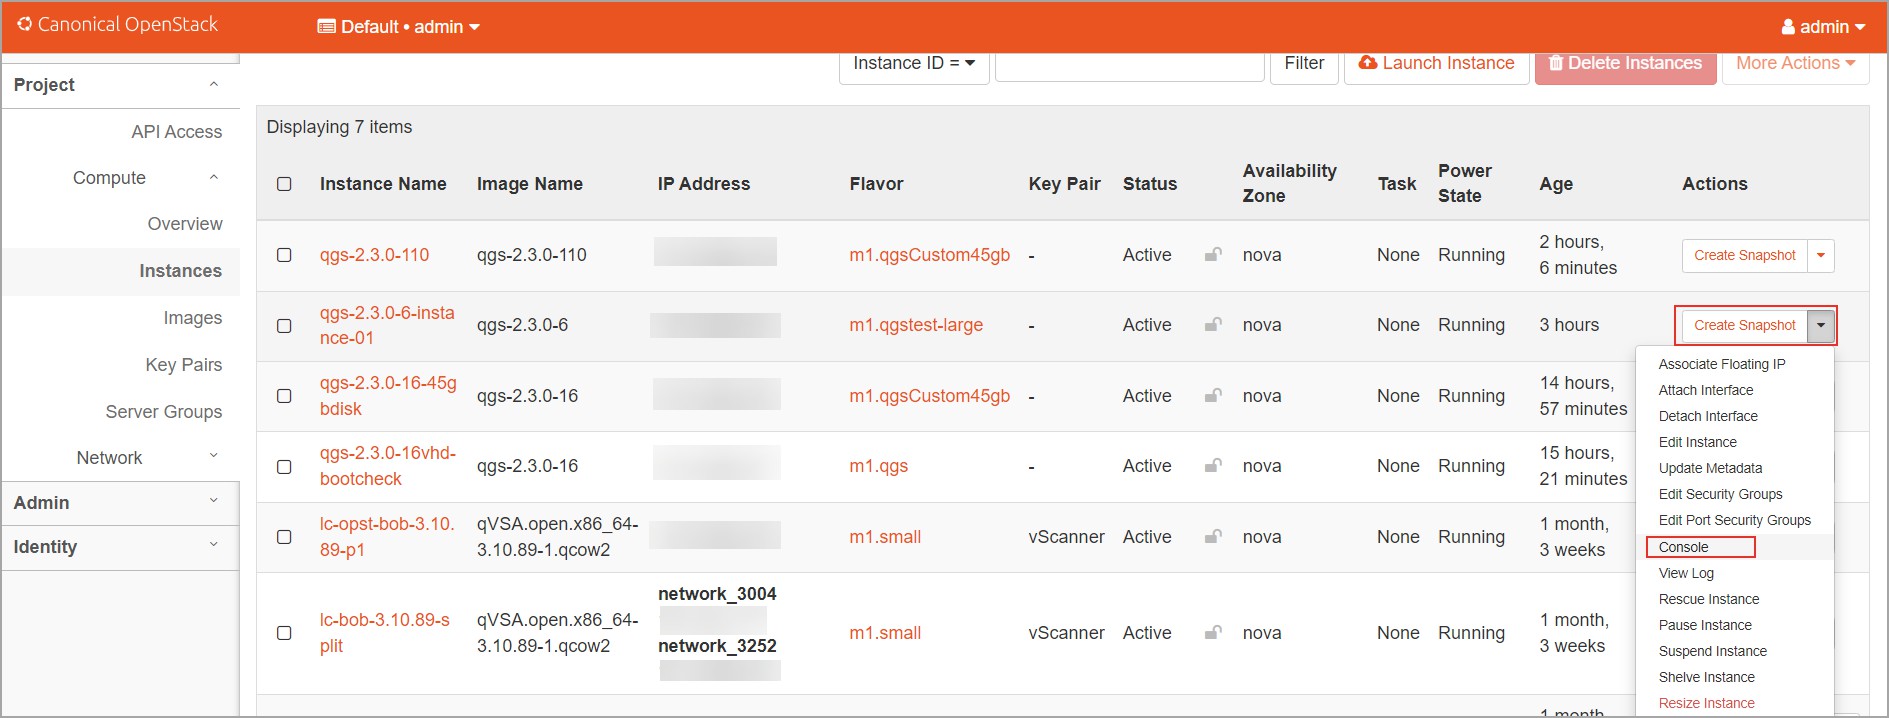Open the qgs-2.3.0-6-instance-01 instance link

tap(387, 325)
